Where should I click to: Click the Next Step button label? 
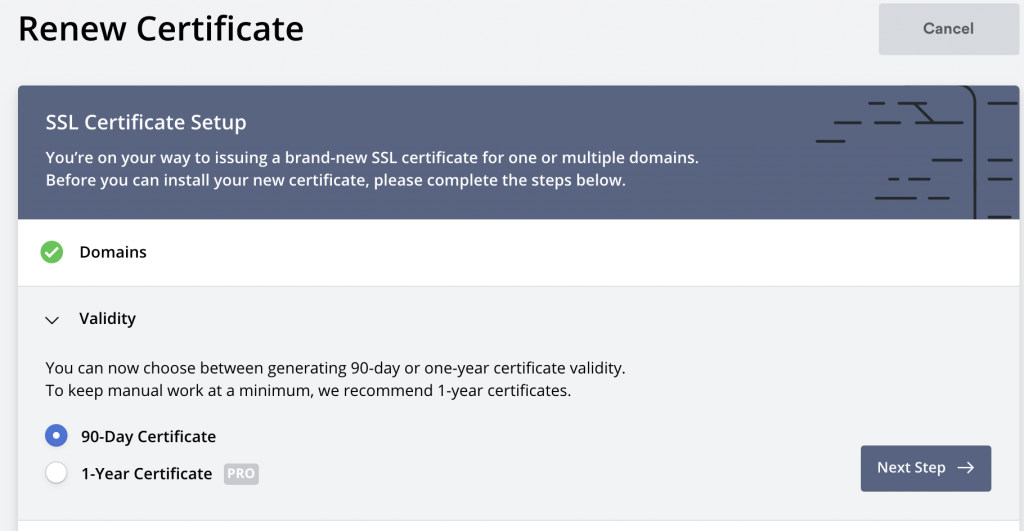point(911,468)
